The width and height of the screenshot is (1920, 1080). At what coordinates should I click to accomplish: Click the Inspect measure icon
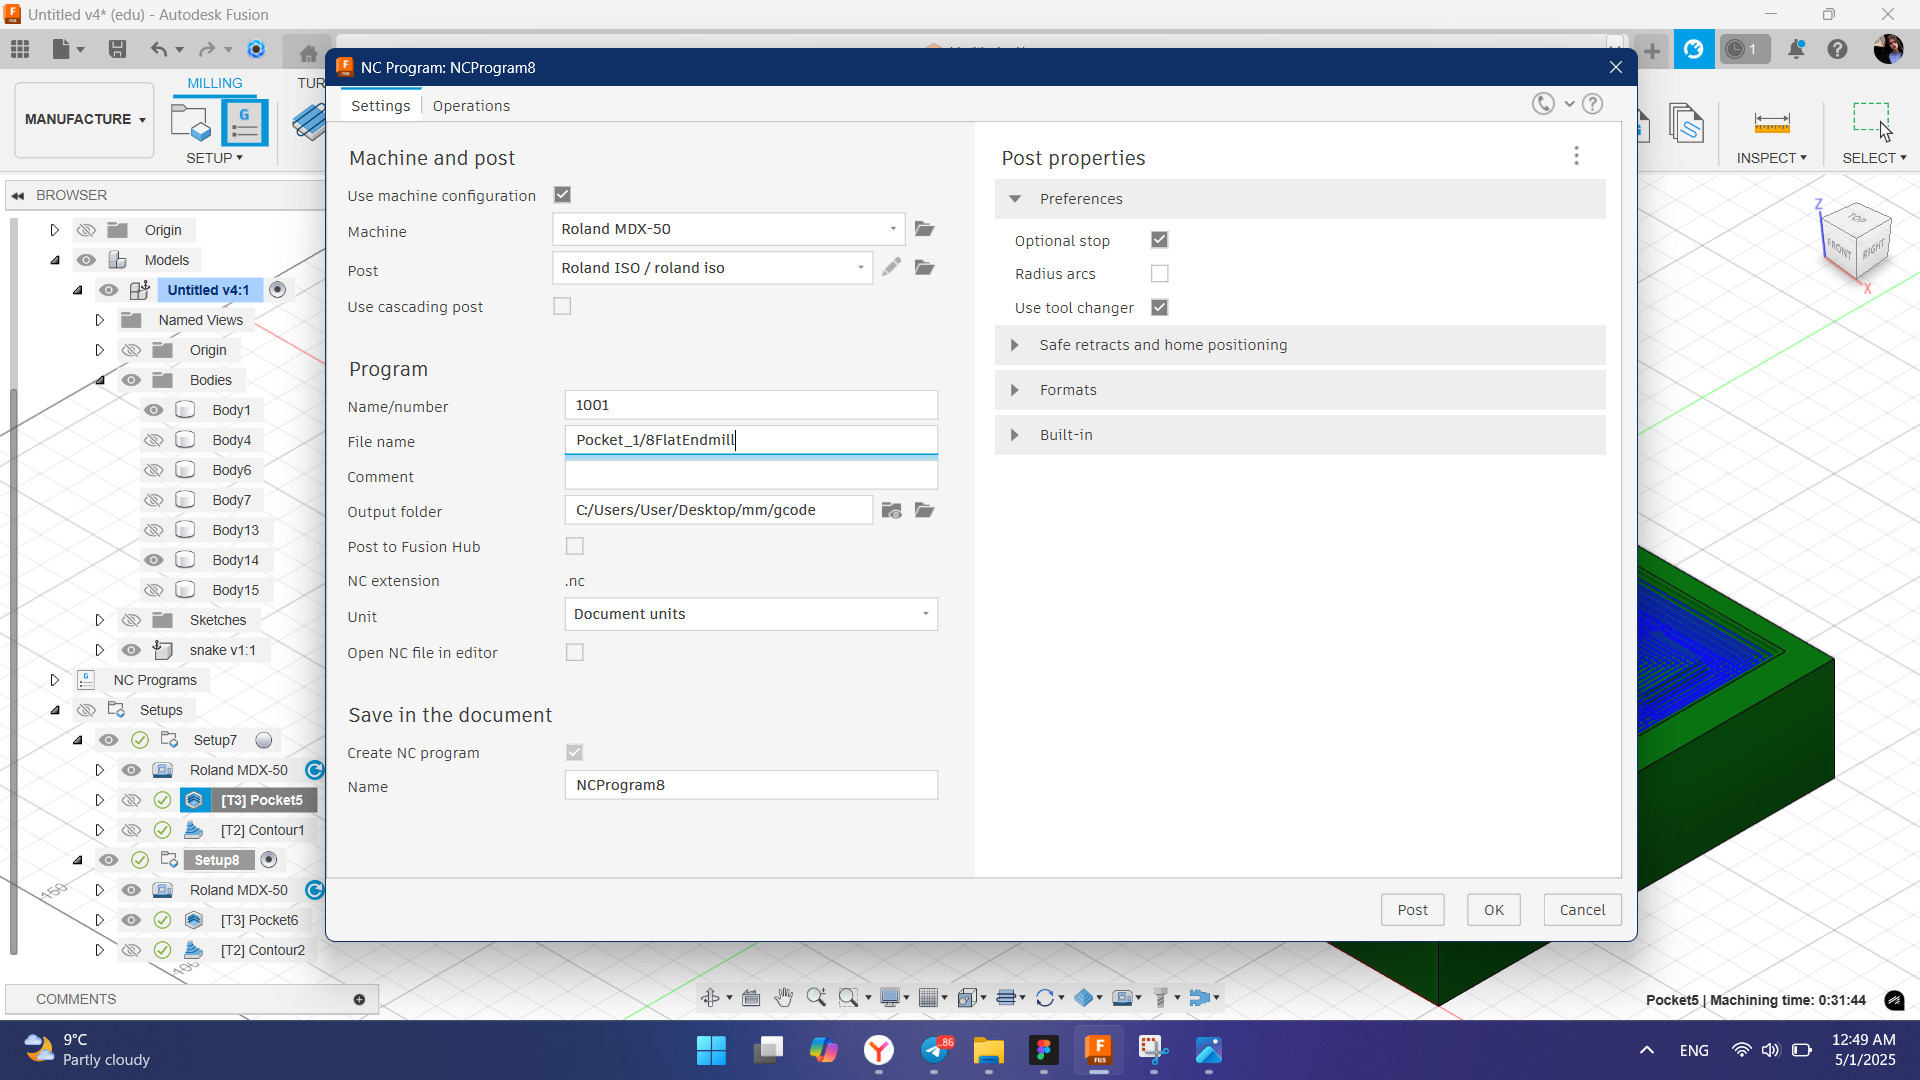click(1772, 123)
